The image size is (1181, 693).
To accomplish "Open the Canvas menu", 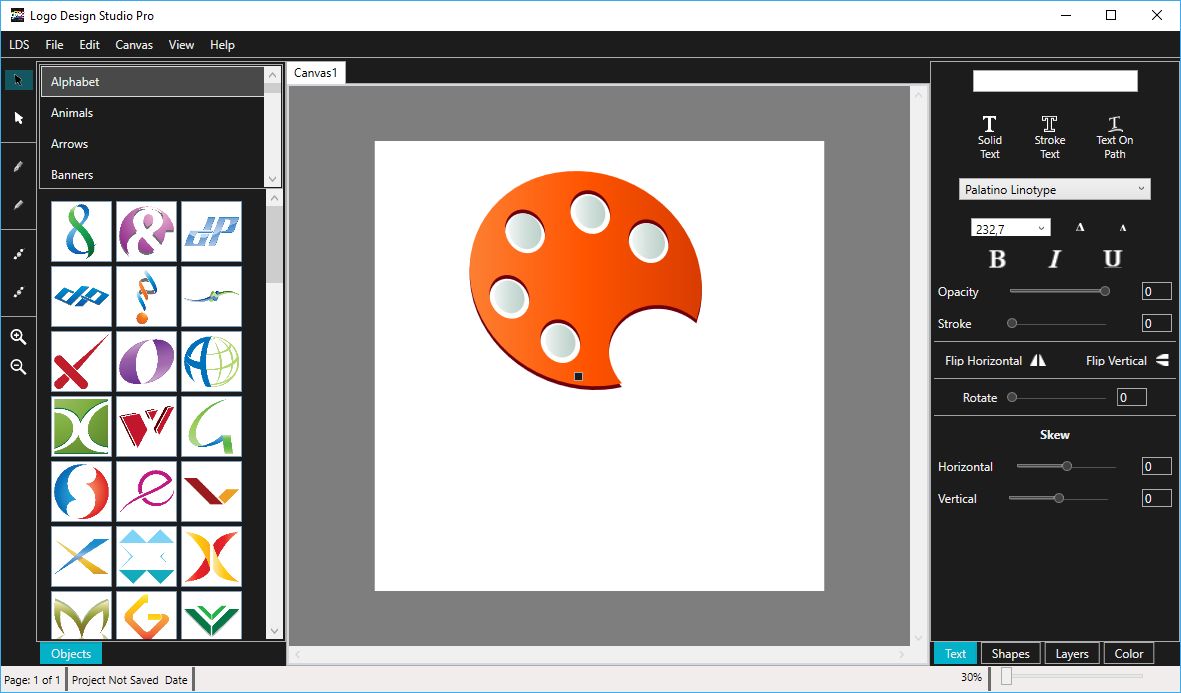I will [x=134, y=45].
